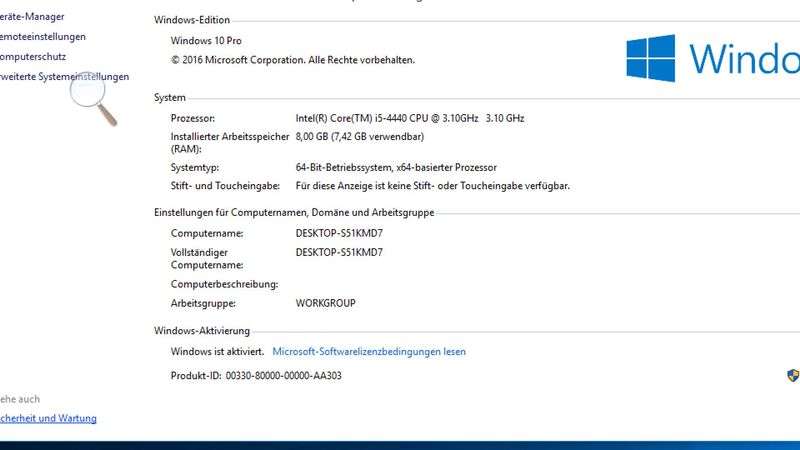The width and height of the screenshot is (800, 450).
Task: Select the RAM value '8,00 GB'
Action: pos(360,137)
